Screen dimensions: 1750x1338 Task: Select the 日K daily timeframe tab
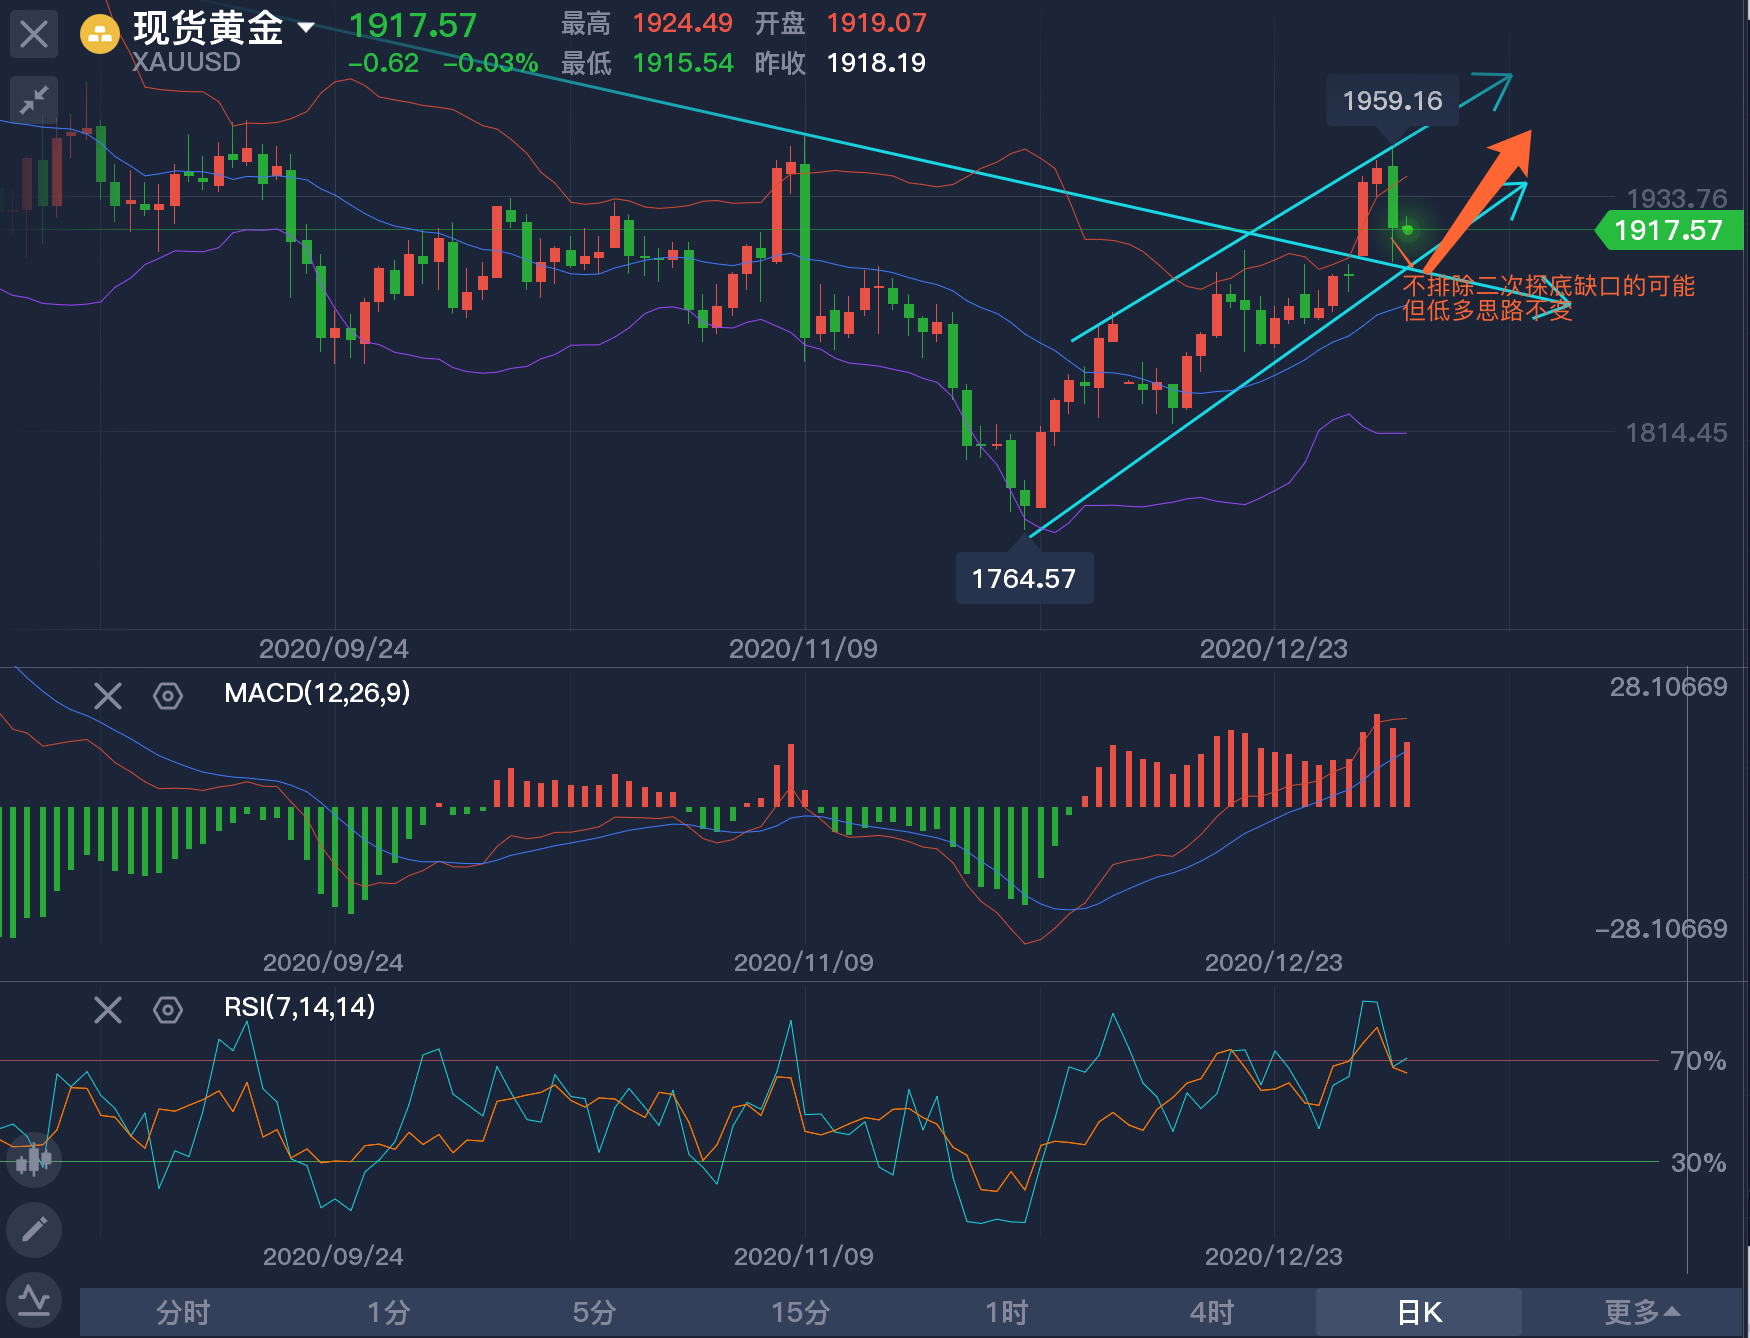[1419, 1312]
